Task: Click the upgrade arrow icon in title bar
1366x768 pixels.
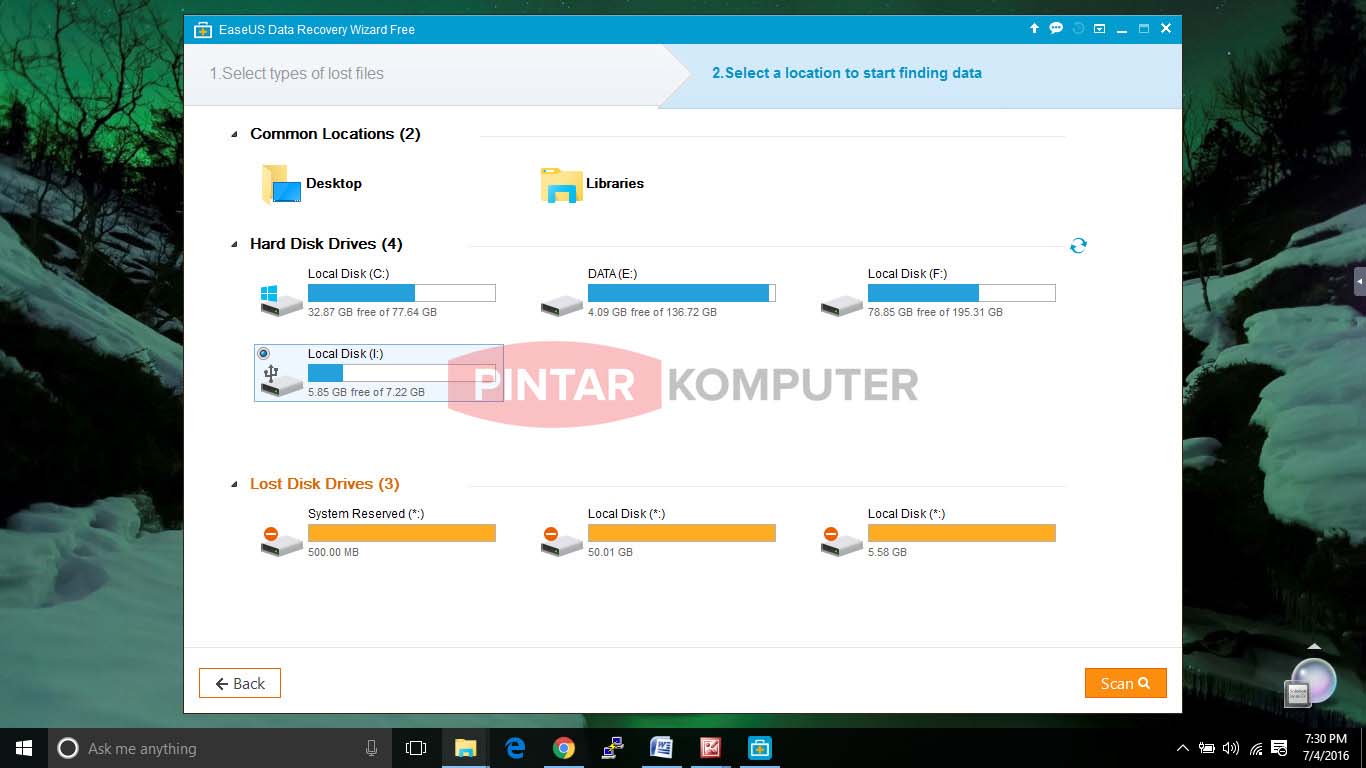Action: pyautogui.click(x=1034, y=29)
